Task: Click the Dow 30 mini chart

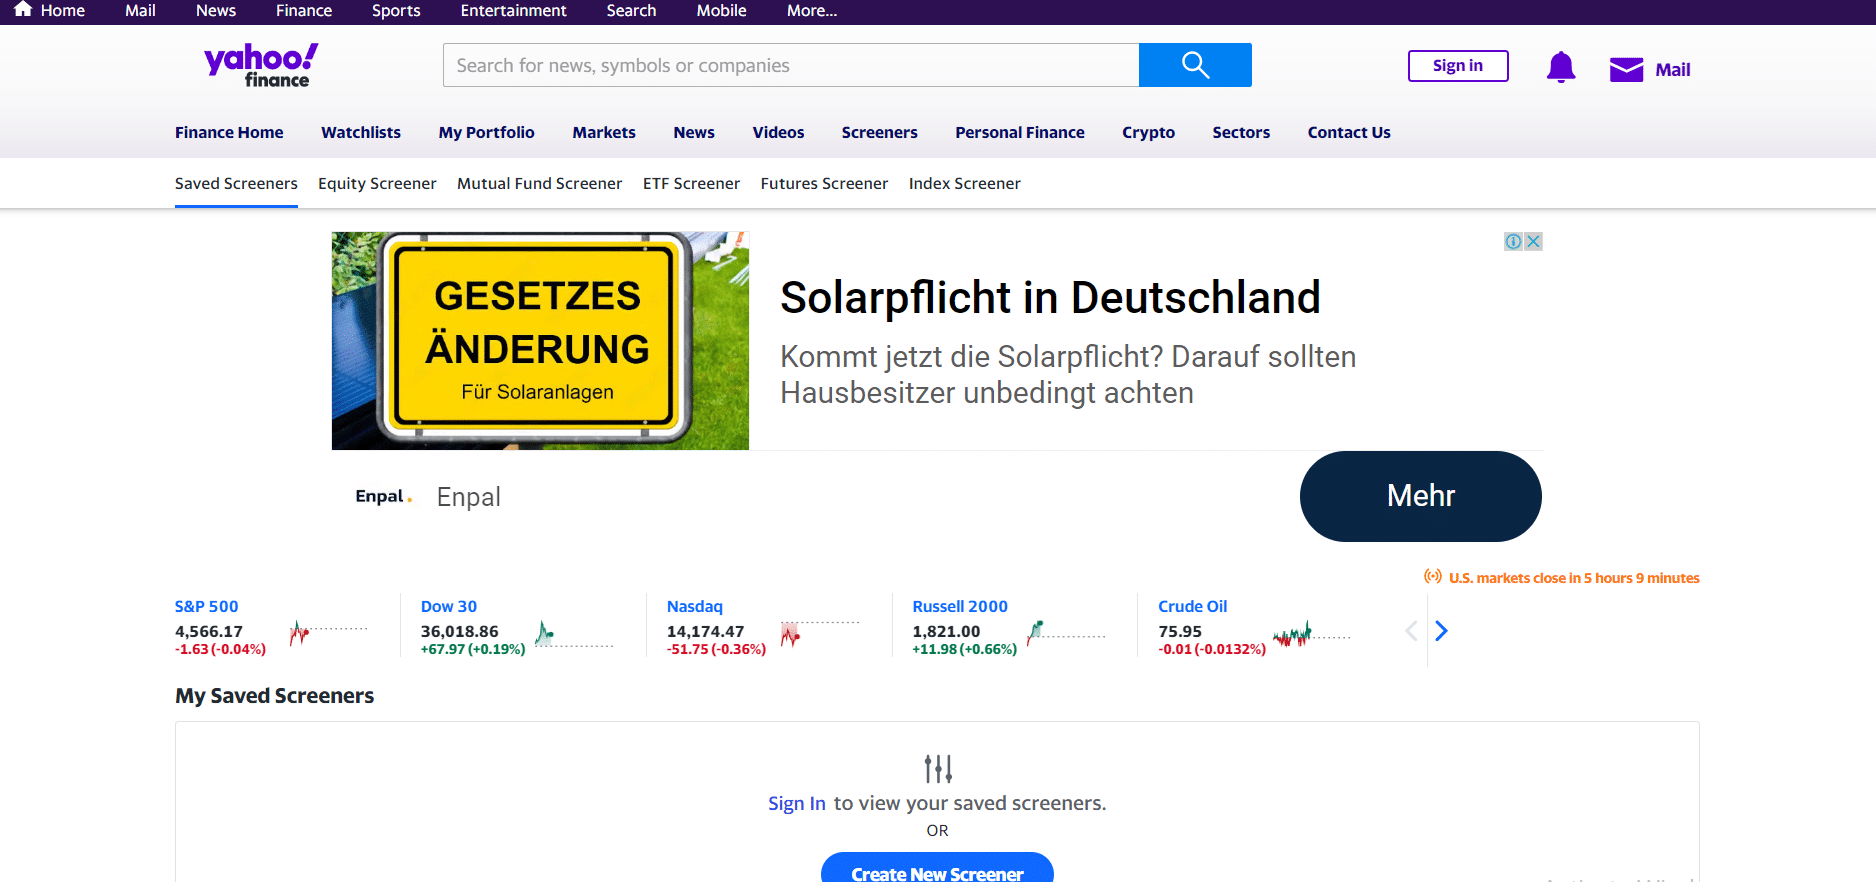Action: [575, 633]
